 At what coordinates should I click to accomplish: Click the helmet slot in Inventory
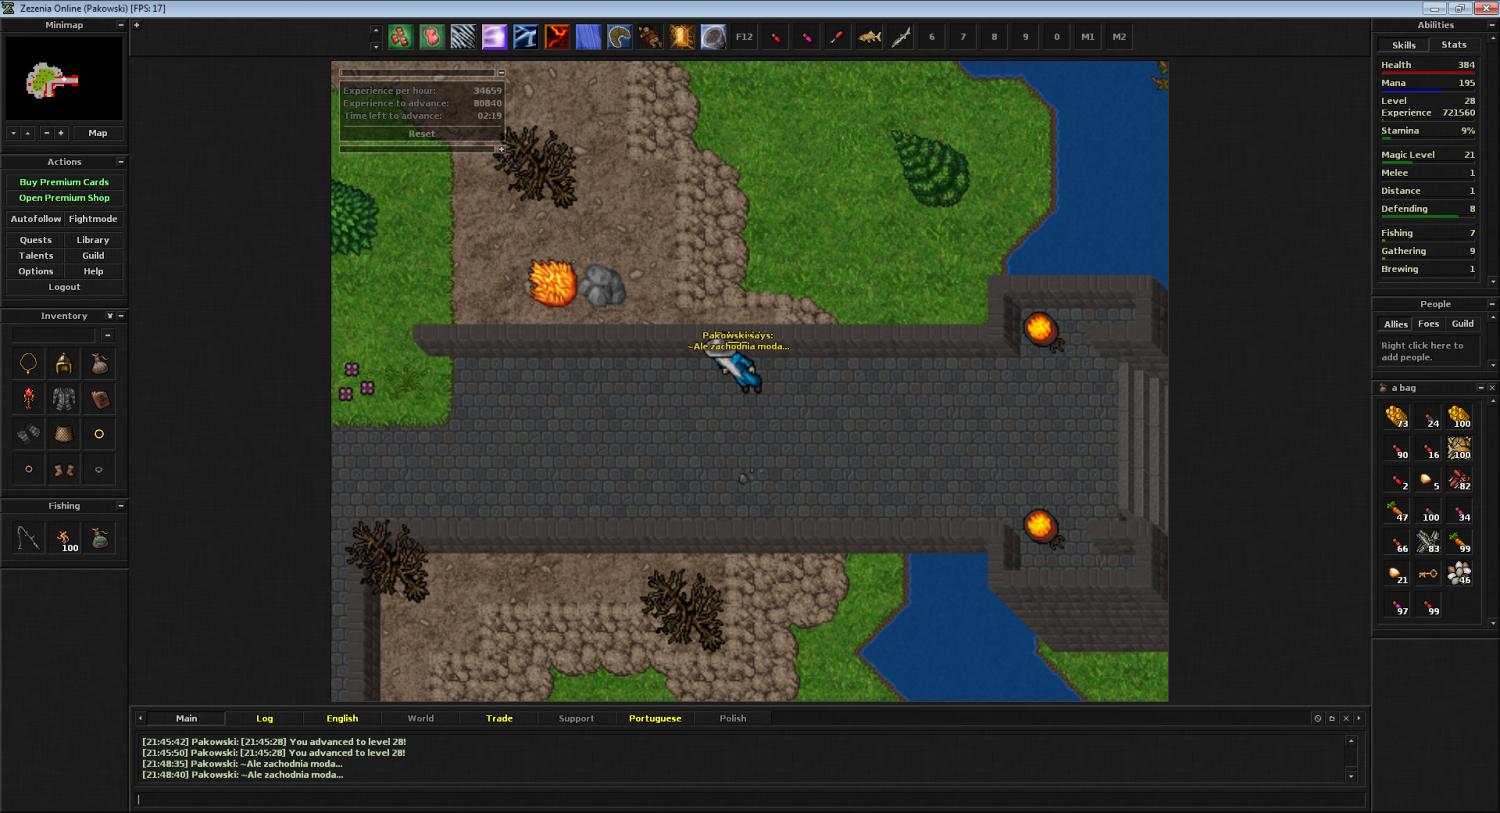pyautogui.click(x=64, y=364)
